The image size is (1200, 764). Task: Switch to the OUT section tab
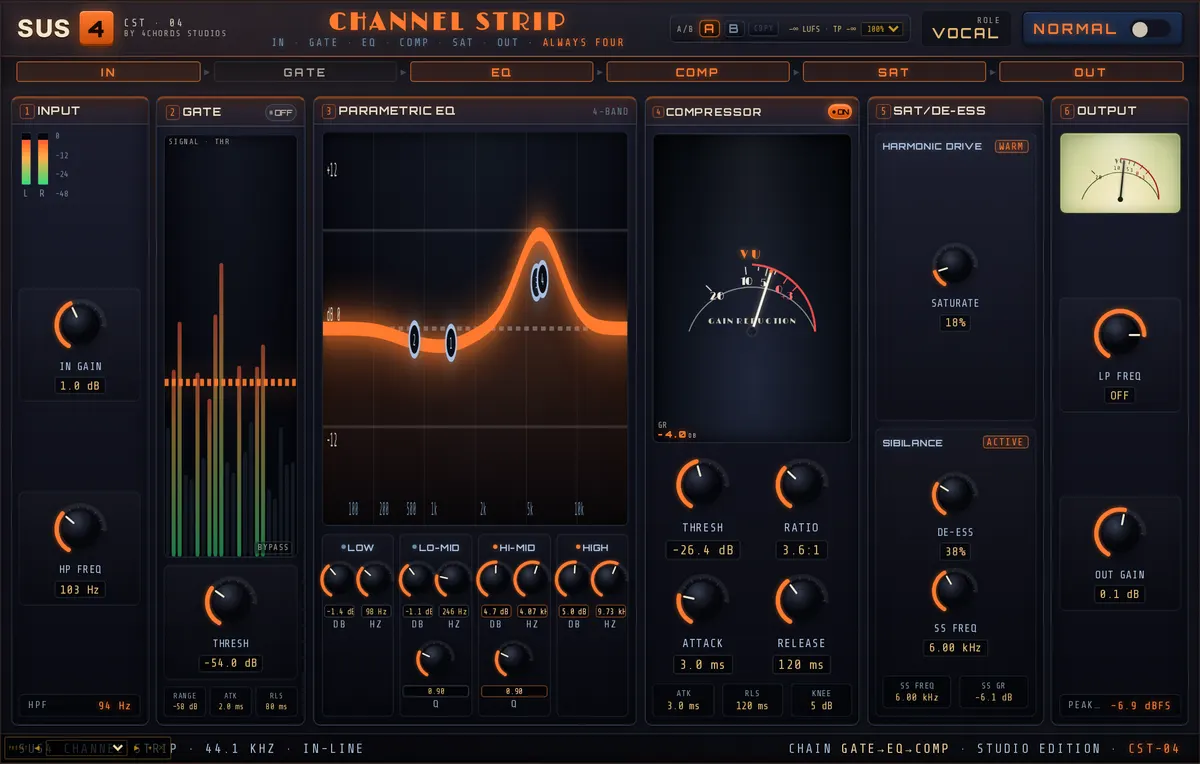coord(1090,72)
